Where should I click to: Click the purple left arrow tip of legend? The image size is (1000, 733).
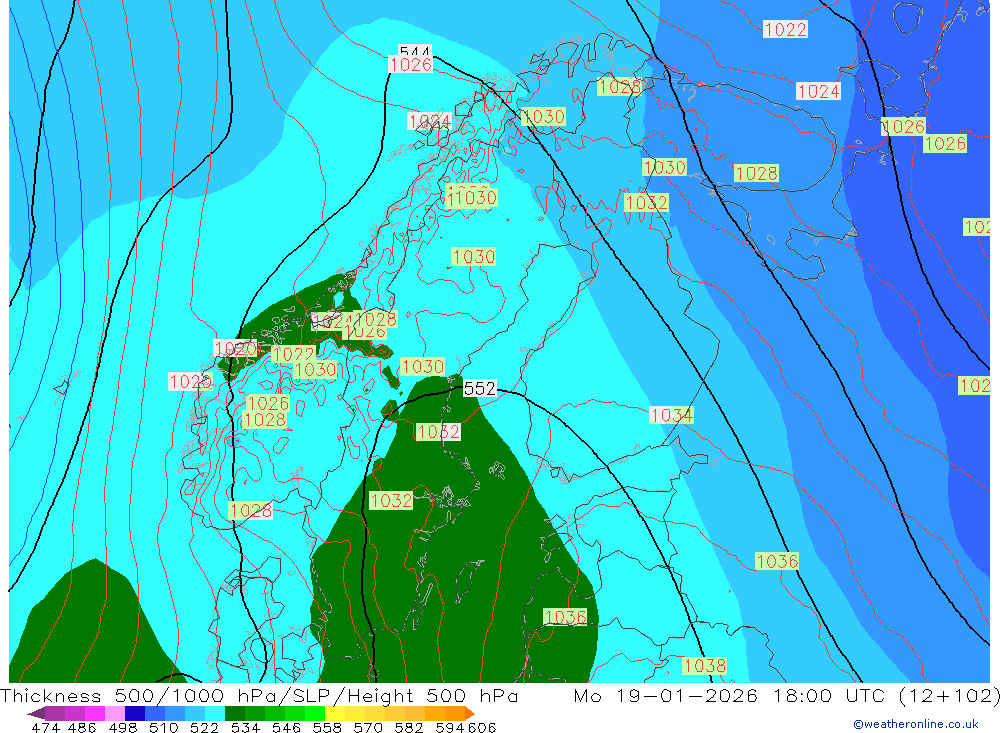[36, 713]
